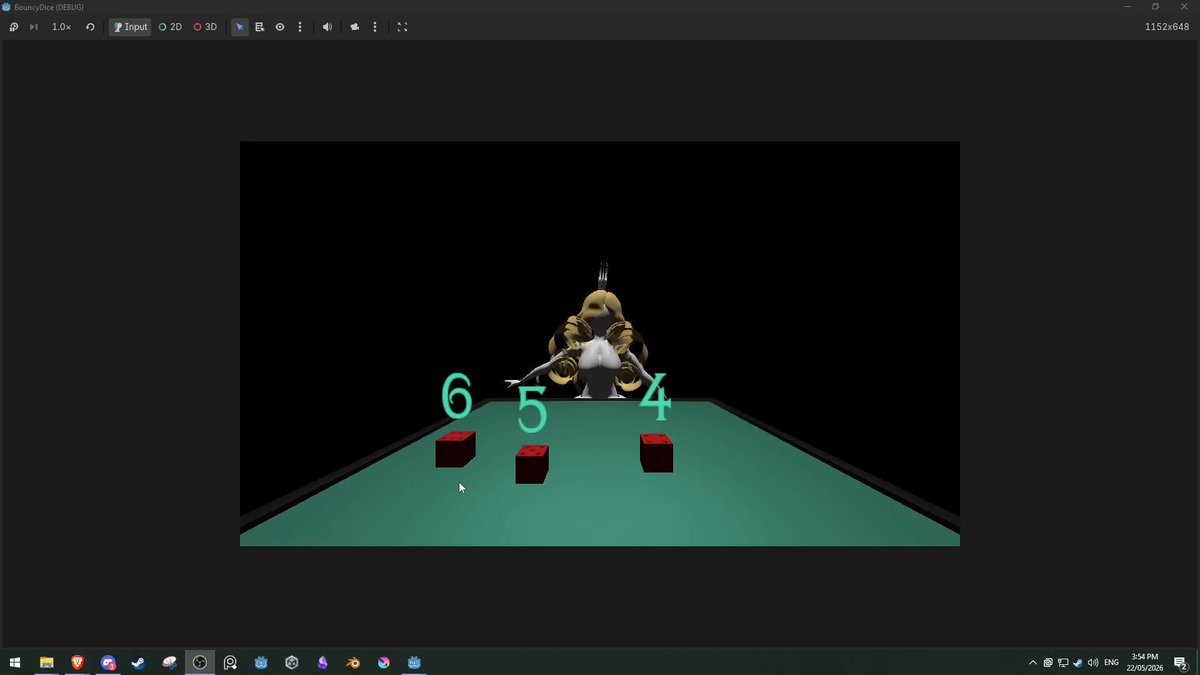Toggle the Input mode button
The image size is (1200, 675).
[x=130, y=27]
